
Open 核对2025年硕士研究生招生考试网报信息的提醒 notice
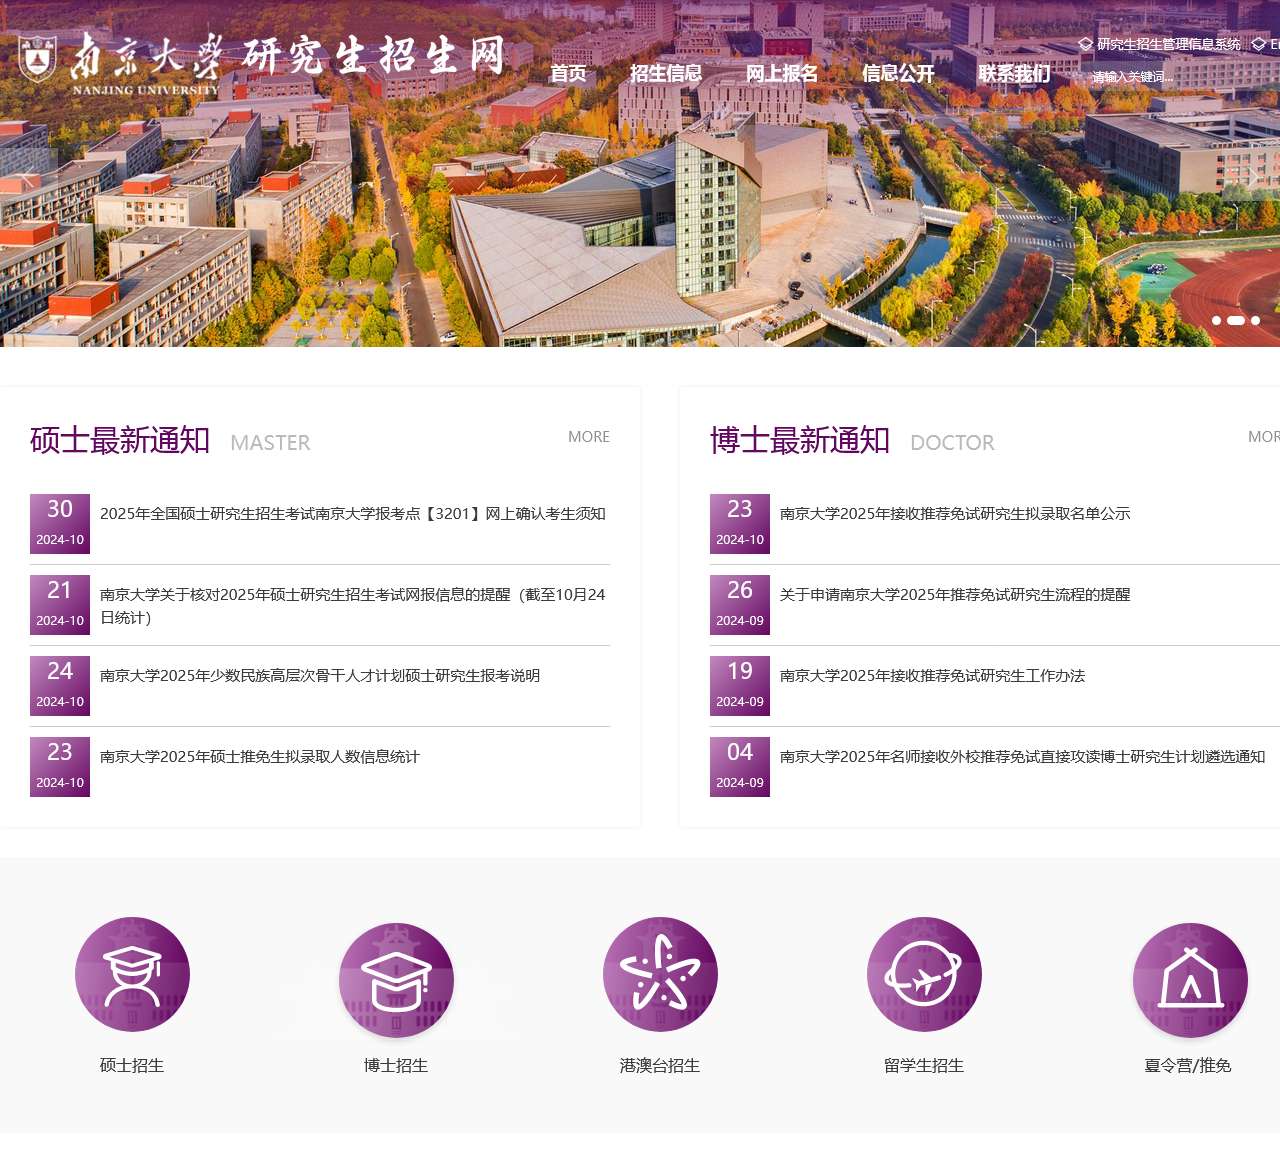tap(353, 606)
